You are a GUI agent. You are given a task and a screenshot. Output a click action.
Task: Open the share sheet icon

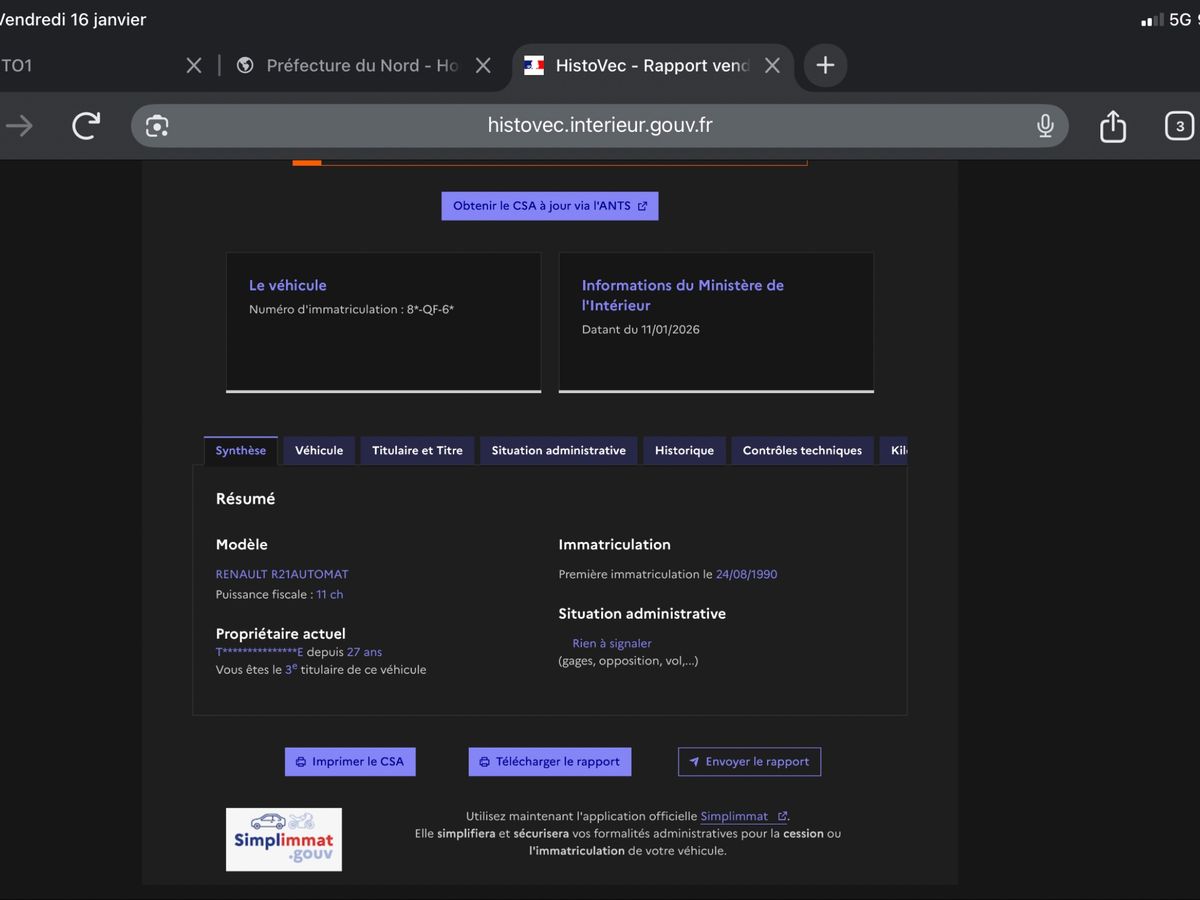point(1112,126)
